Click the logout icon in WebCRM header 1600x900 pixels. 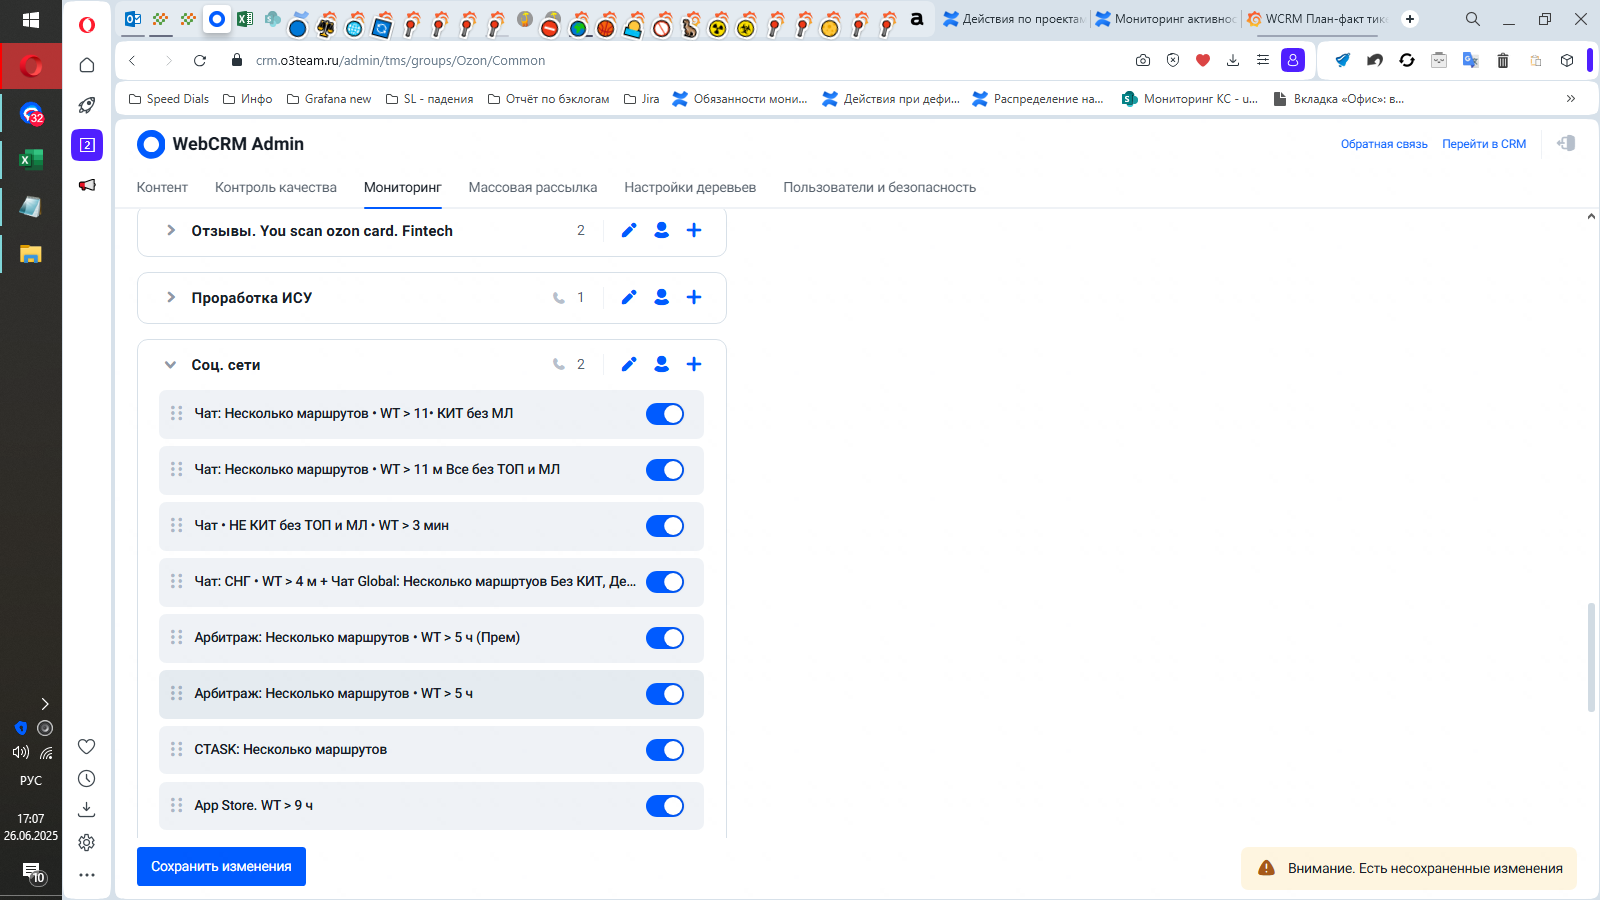click(x=1566, y=143)
